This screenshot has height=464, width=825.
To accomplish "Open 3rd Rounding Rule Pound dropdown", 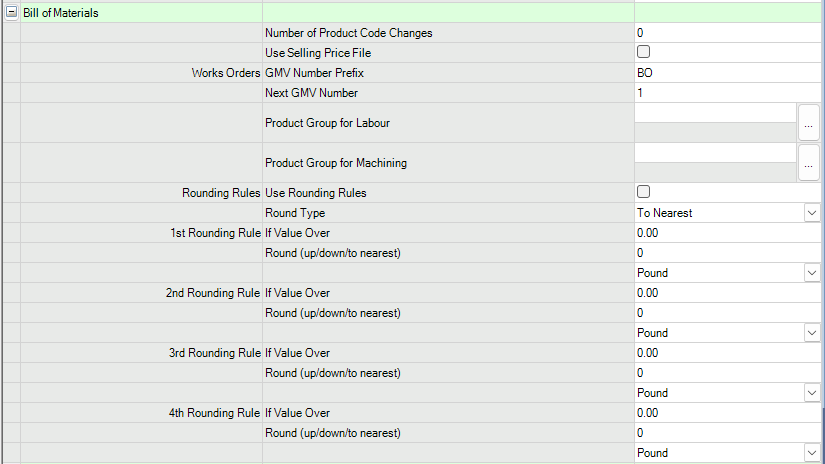I will click(x=810, y=393).
